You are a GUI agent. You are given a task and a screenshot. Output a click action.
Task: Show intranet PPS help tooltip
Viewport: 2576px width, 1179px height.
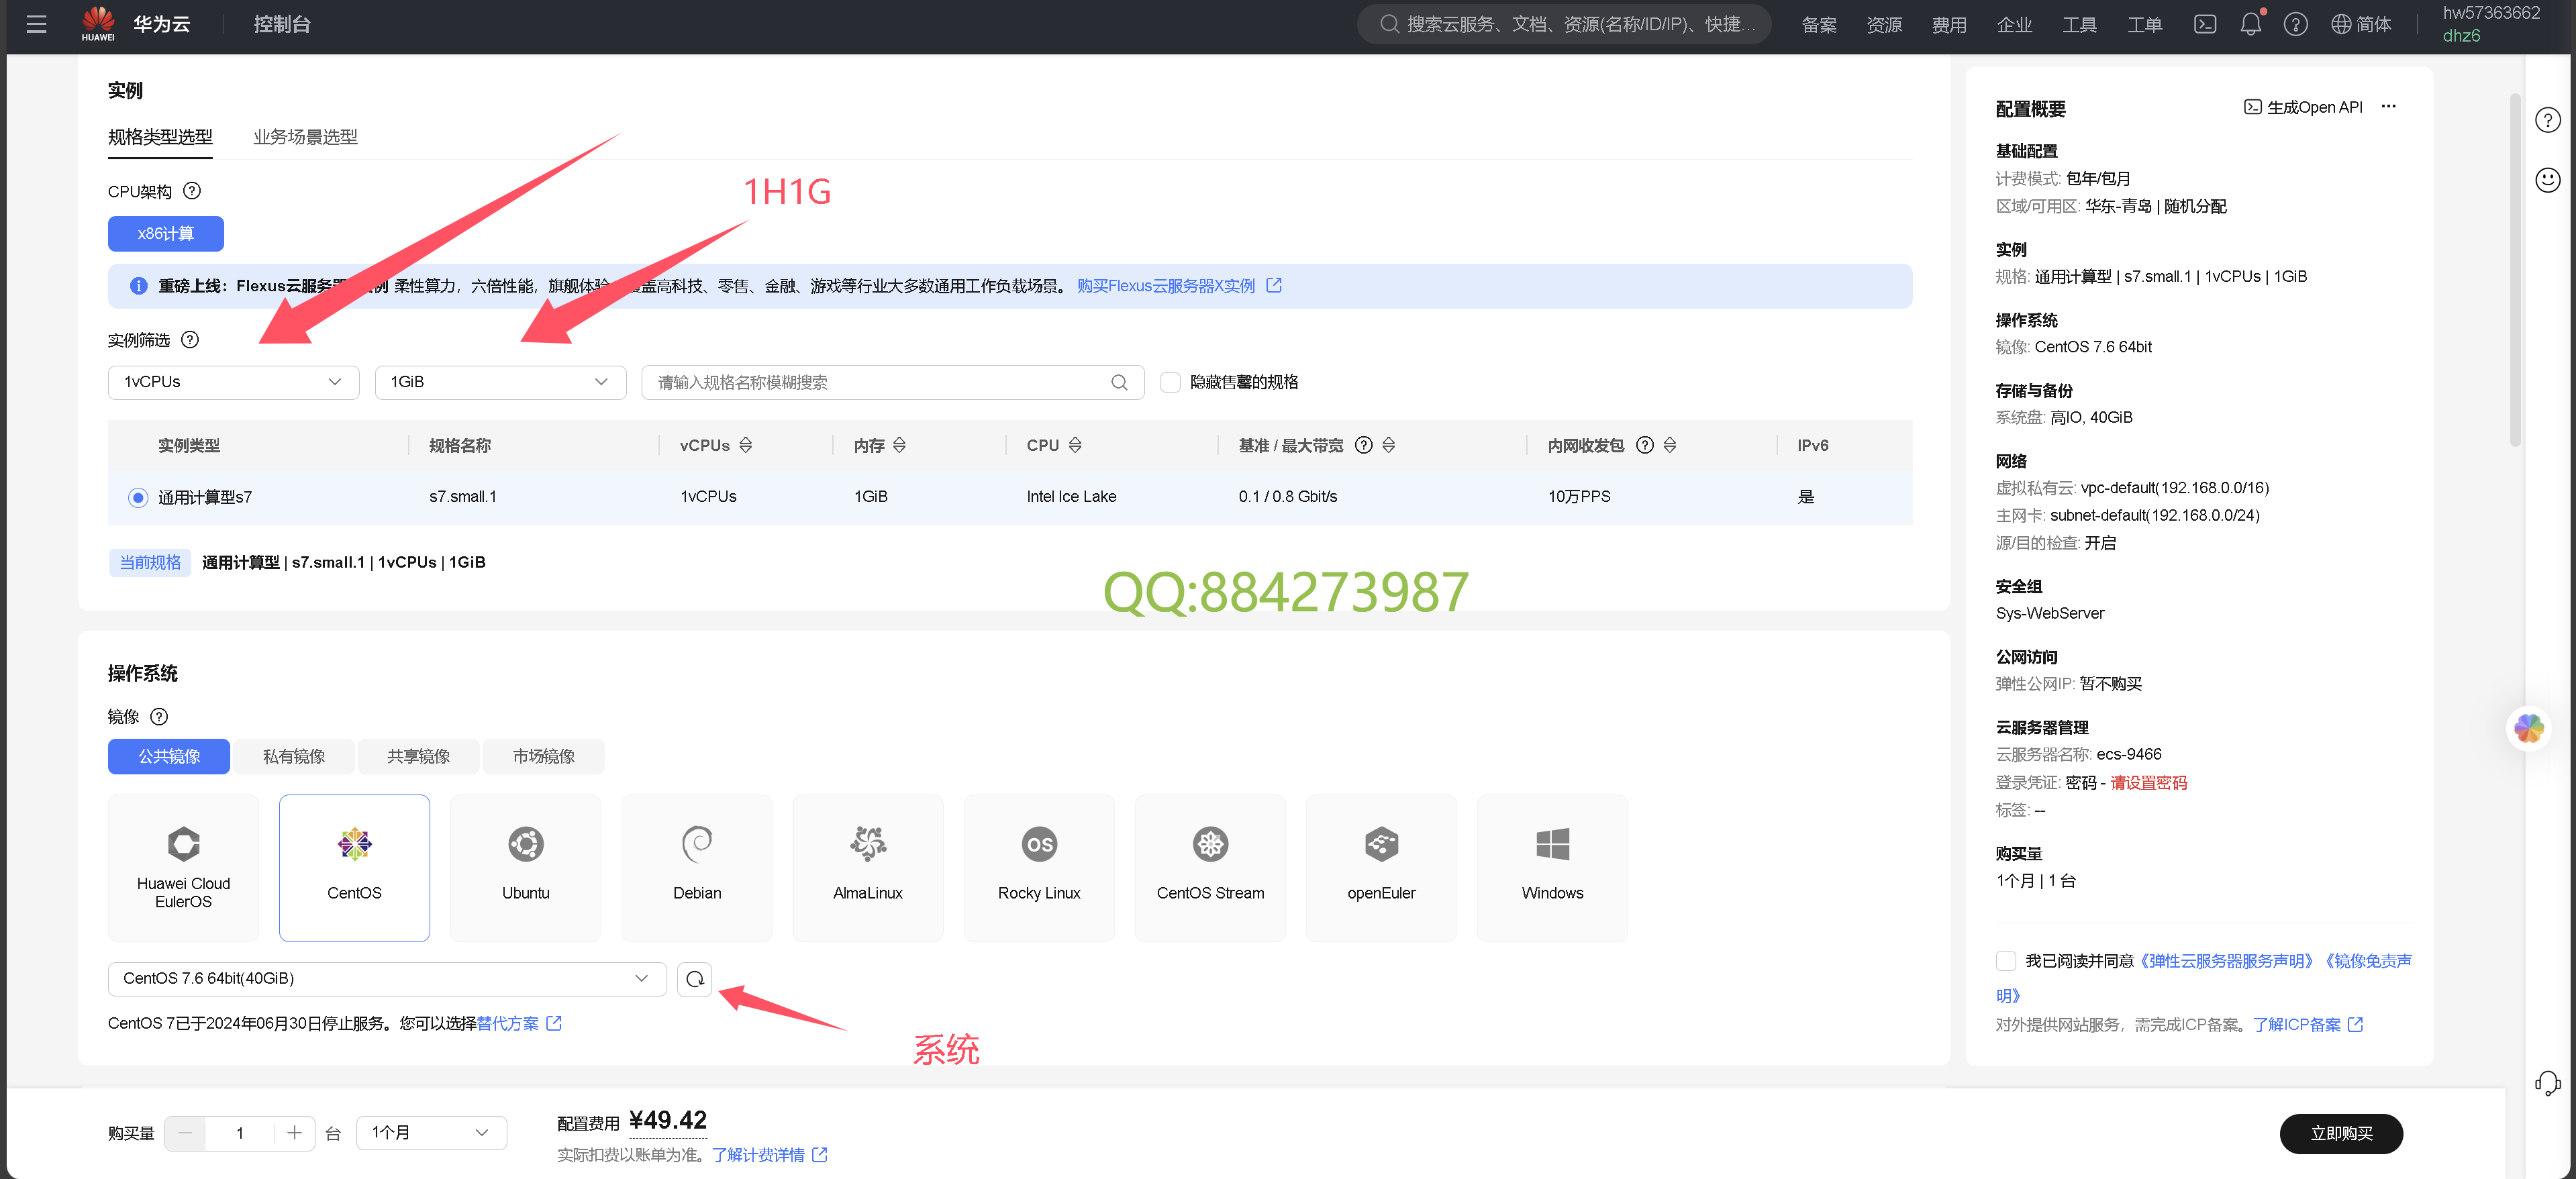pyautogui.click(x=1645, y=445)
